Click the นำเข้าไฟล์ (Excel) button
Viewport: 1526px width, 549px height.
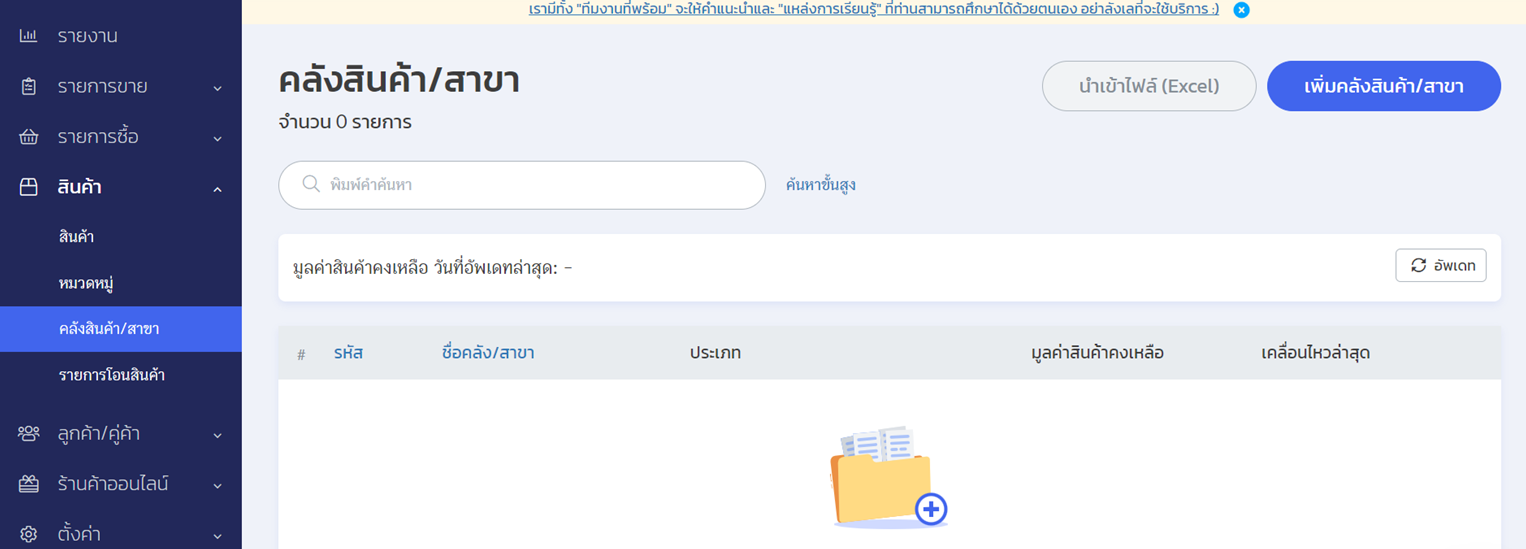[x=1148, y=86]
